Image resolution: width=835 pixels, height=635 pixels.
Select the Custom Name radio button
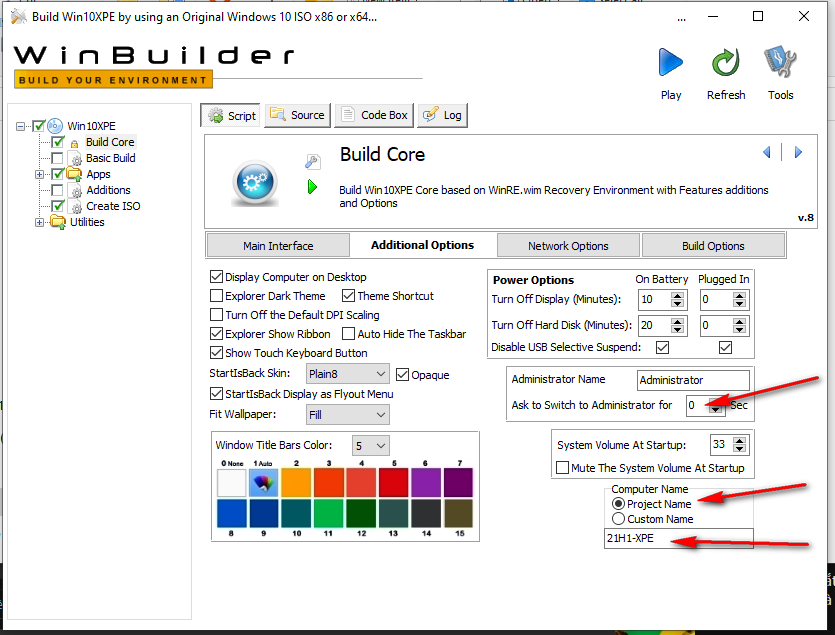point(618,519)
